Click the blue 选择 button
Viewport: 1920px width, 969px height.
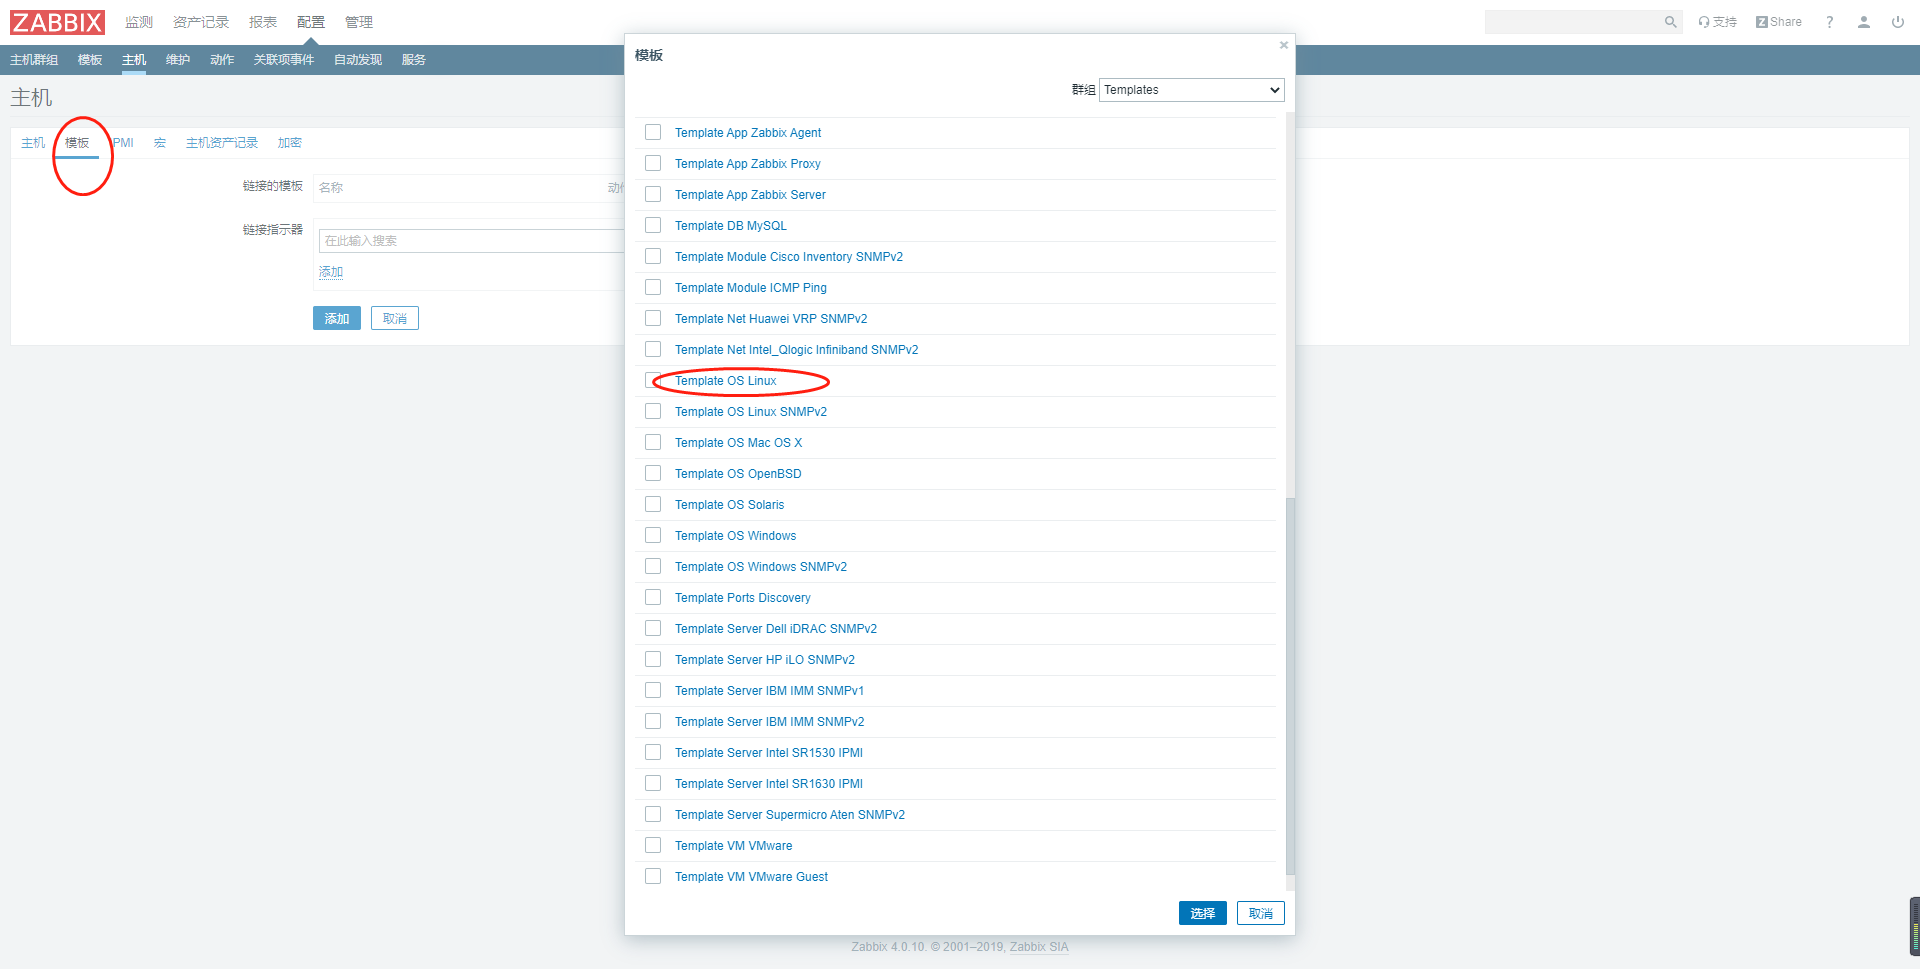[1202, 913]
